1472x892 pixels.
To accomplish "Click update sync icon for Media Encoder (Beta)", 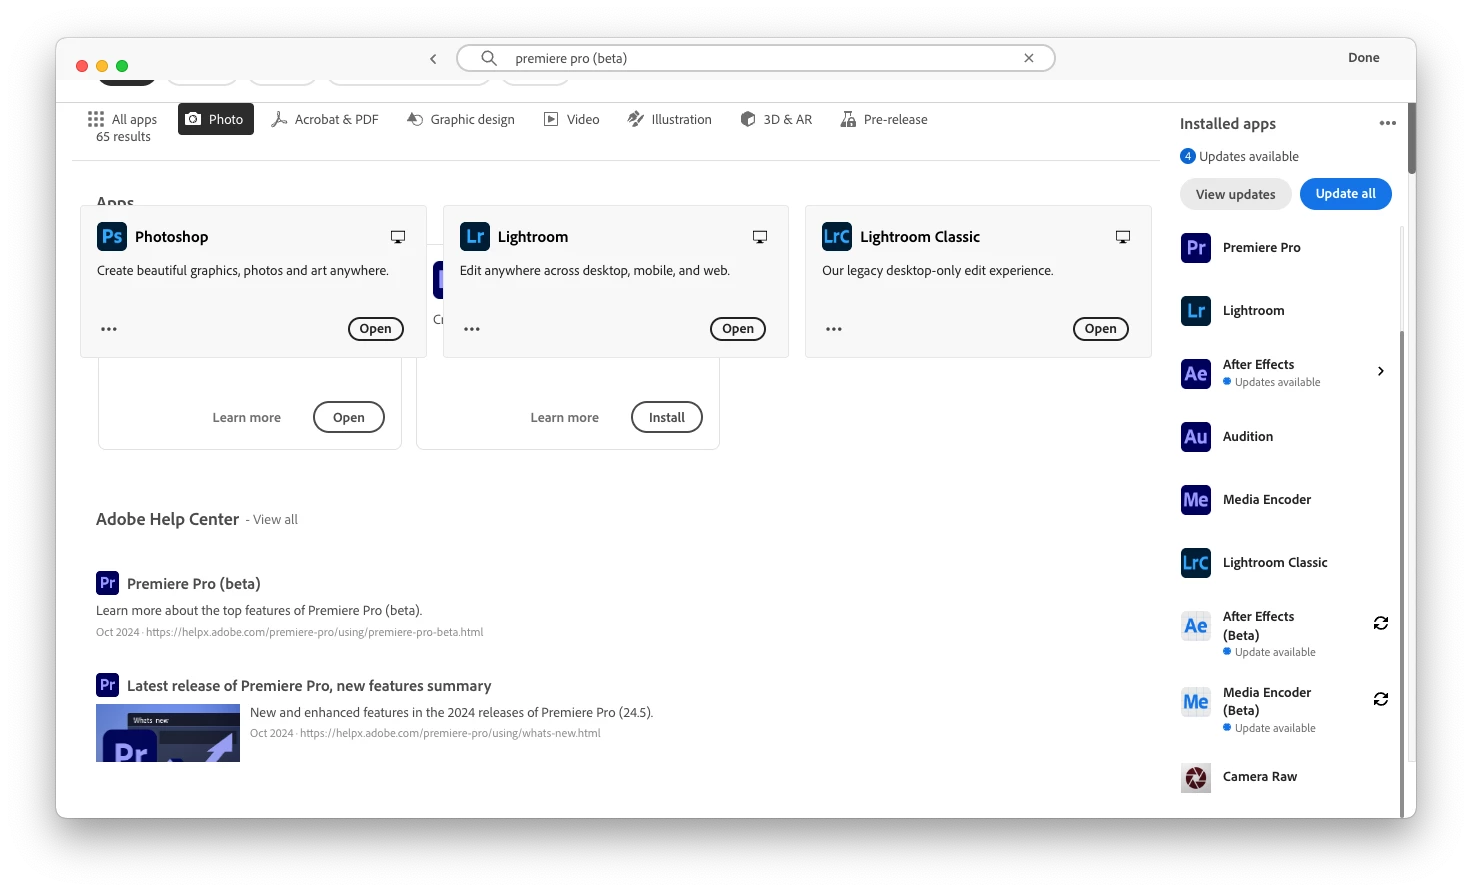I will (1381, 699).
